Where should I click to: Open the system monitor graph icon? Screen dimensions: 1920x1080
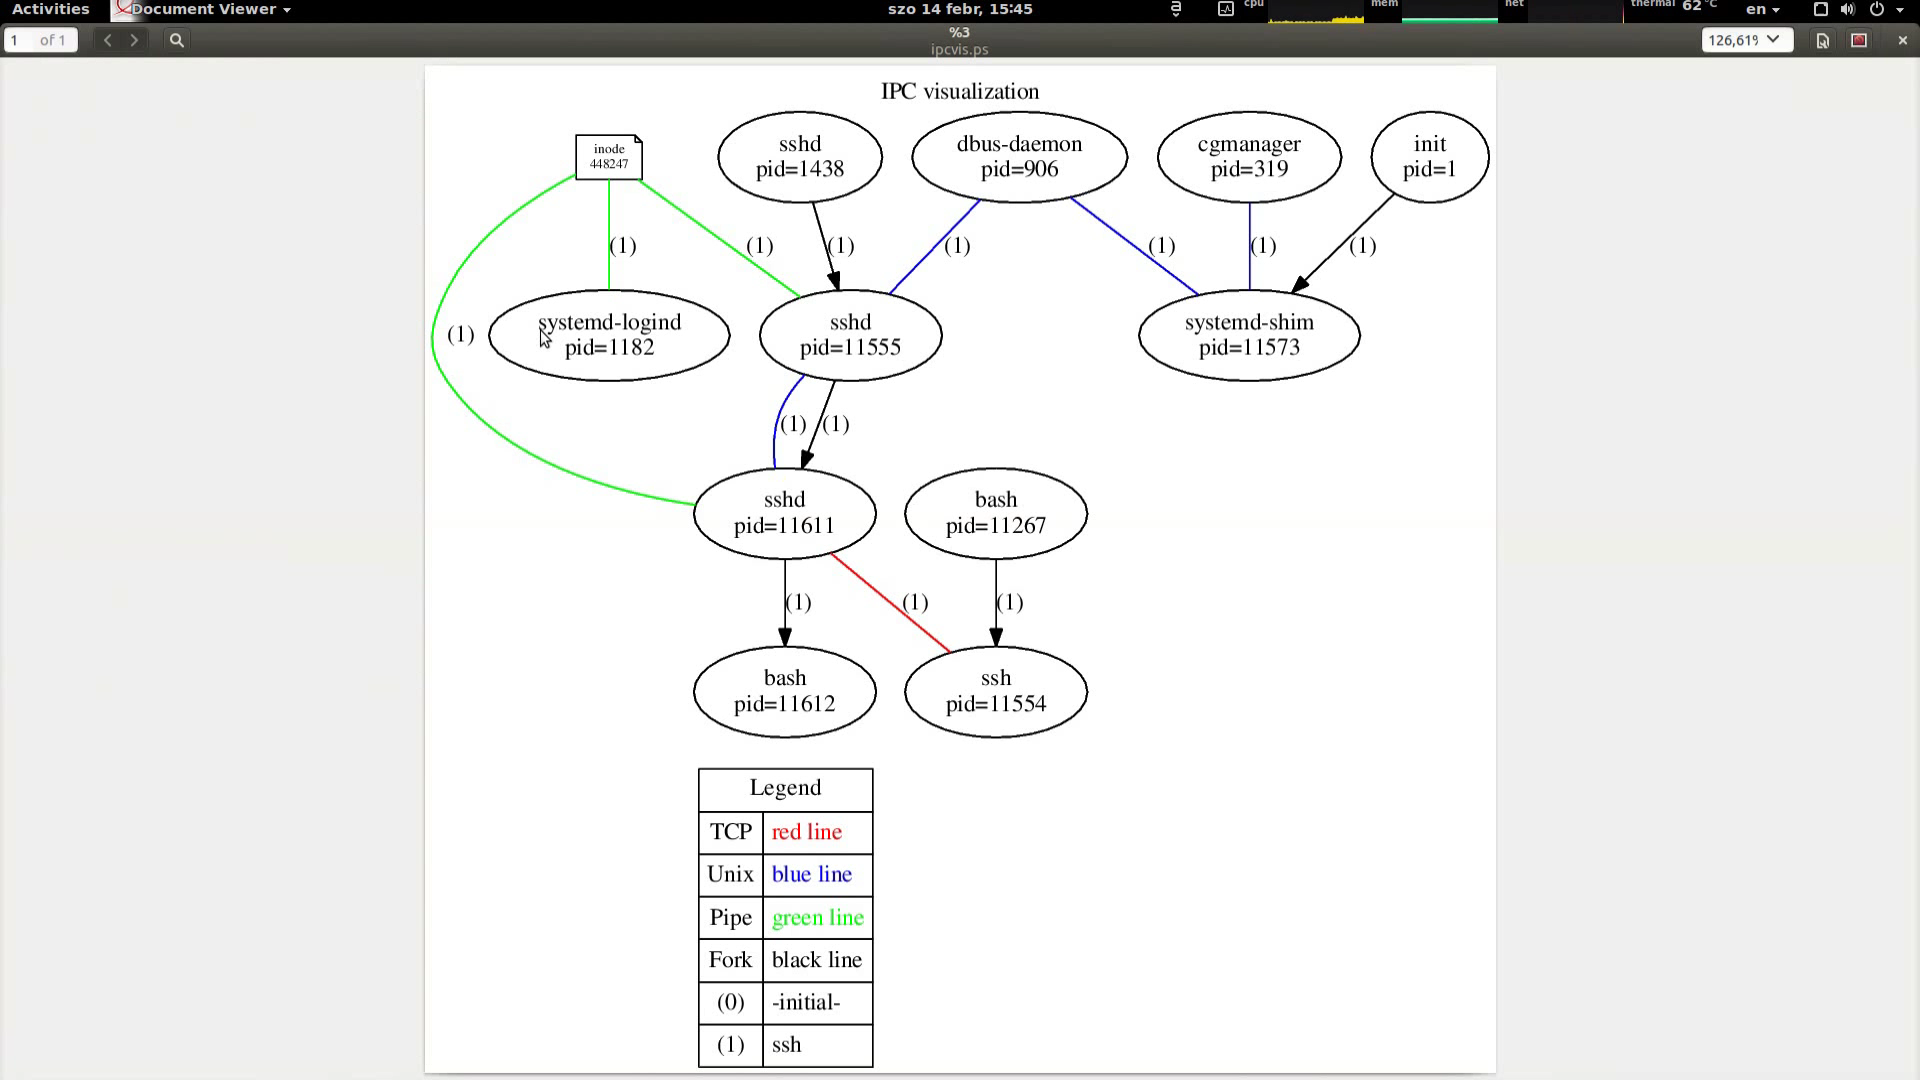[x=1225, y=9]
